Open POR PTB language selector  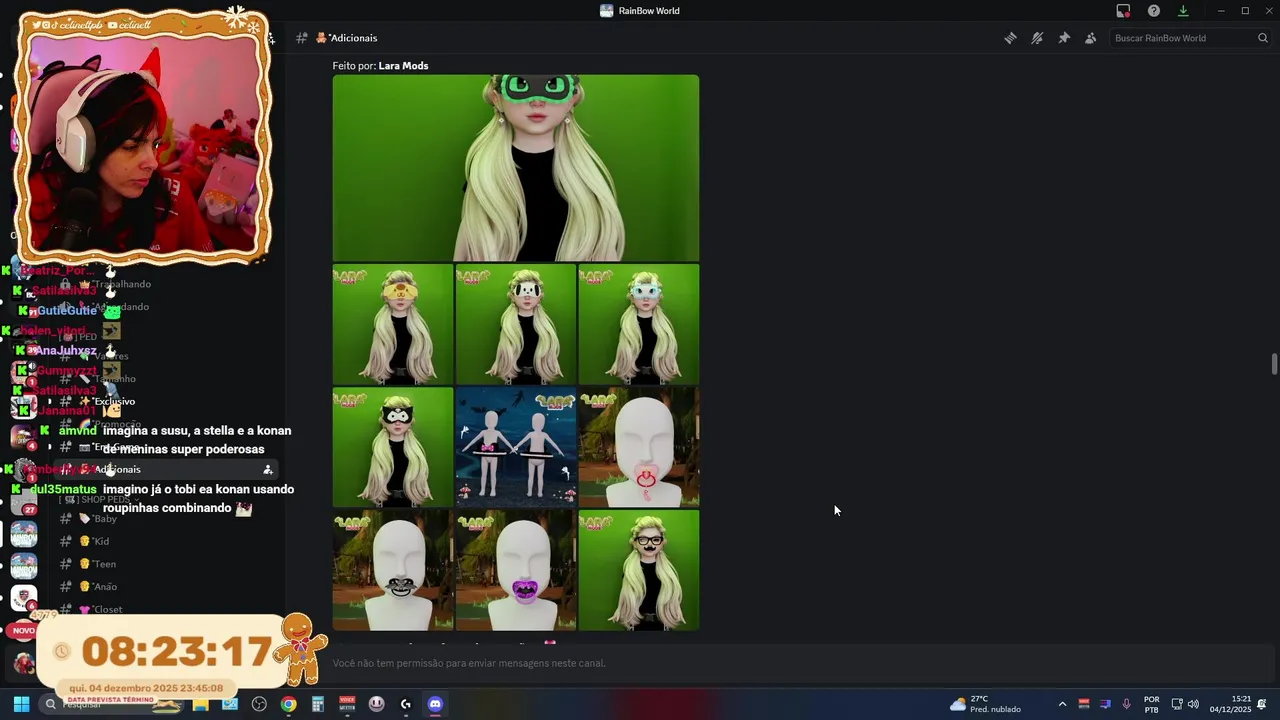click(1151, 704)
